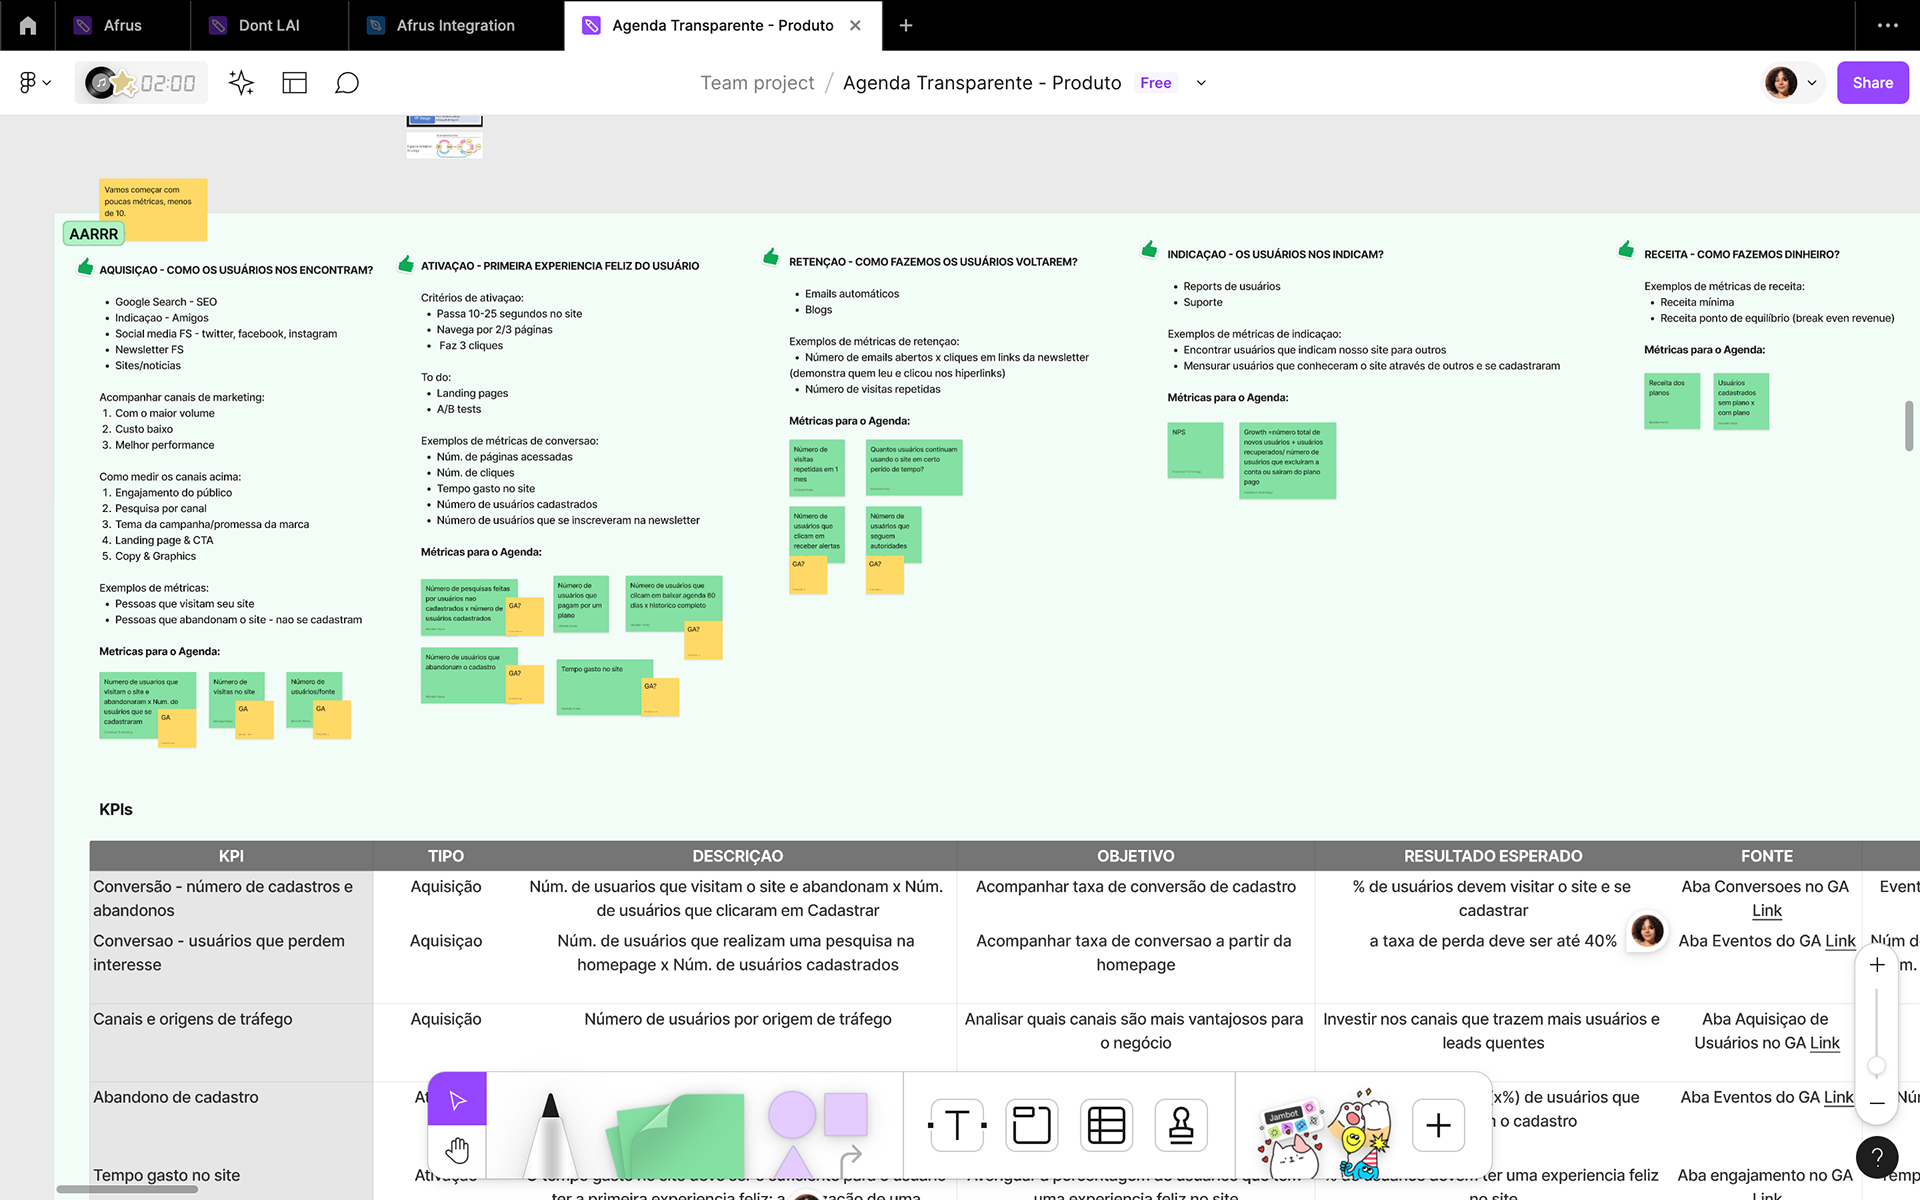Select the purple square shape
Viewport: 1920px width, 1200px height.
(846, 1114)
